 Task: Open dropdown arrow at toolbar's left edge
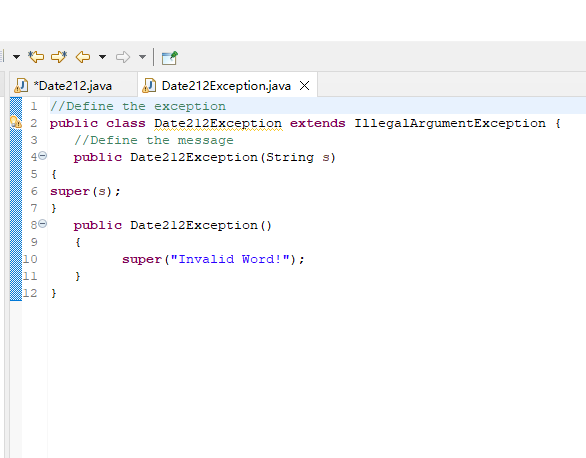(16, 57)
